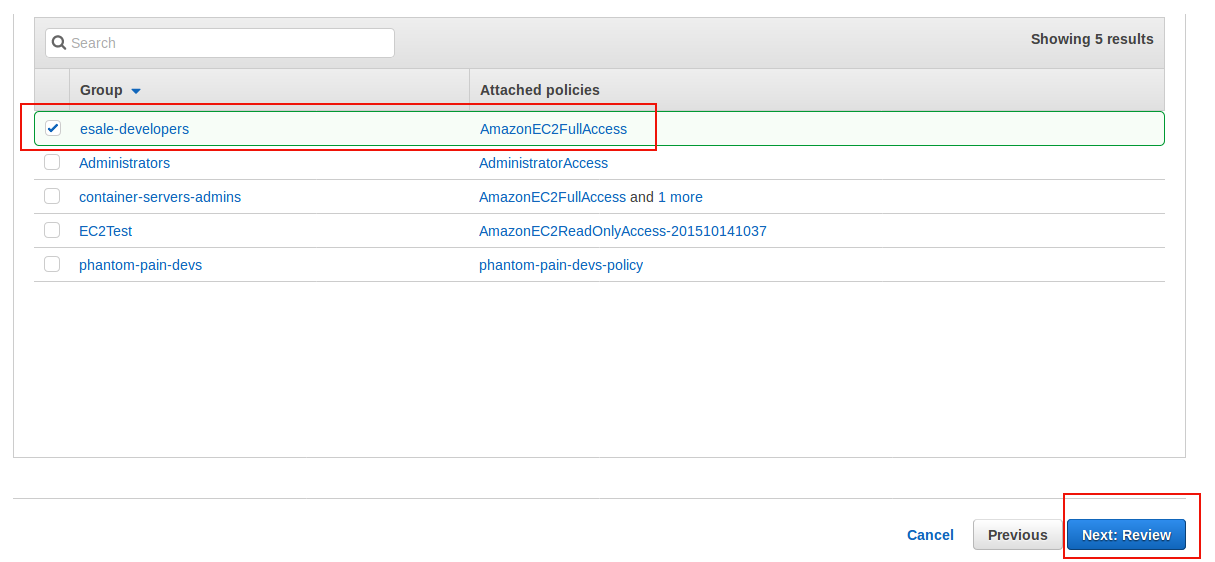Tick the EC2Test group checkbox
Viewport: 1215px width, 562px height.
click(52, 230)
